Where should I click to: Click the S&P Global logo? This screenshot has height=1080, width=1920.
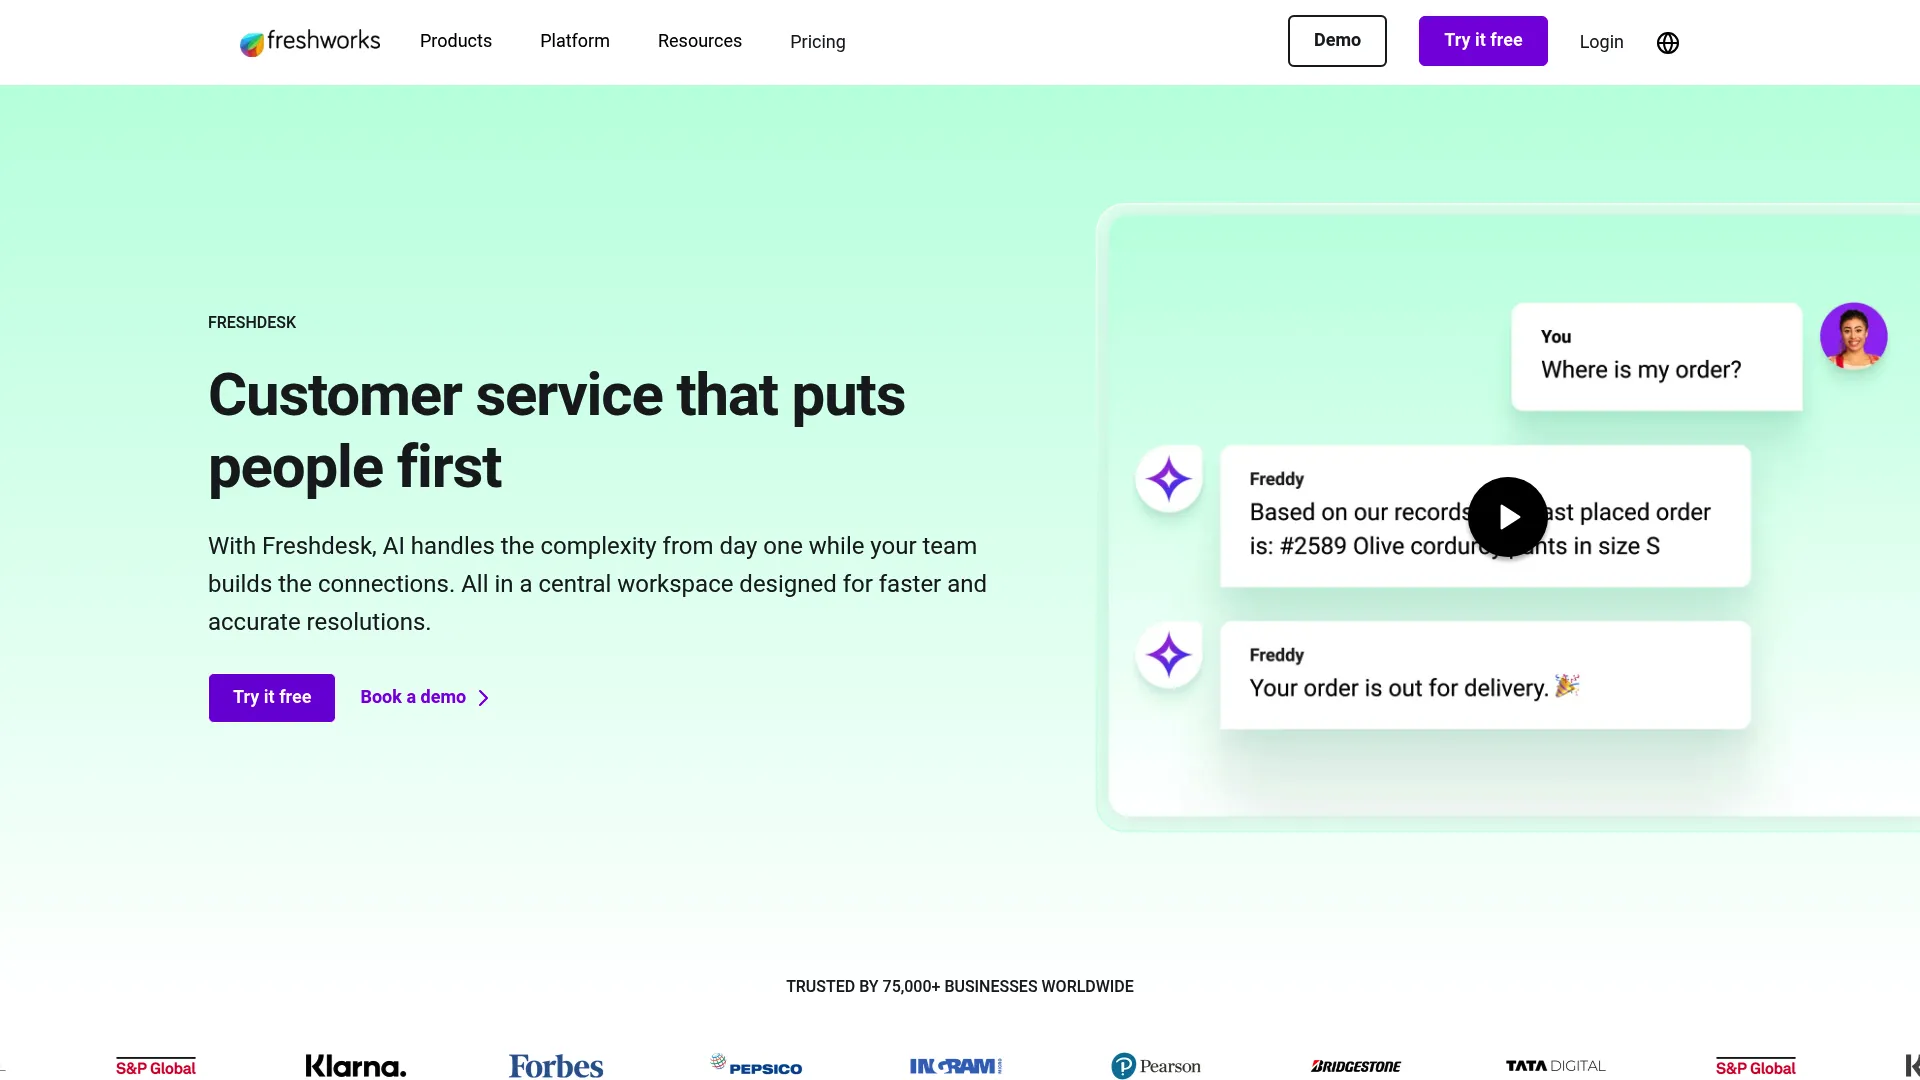tap(155, 1066)
